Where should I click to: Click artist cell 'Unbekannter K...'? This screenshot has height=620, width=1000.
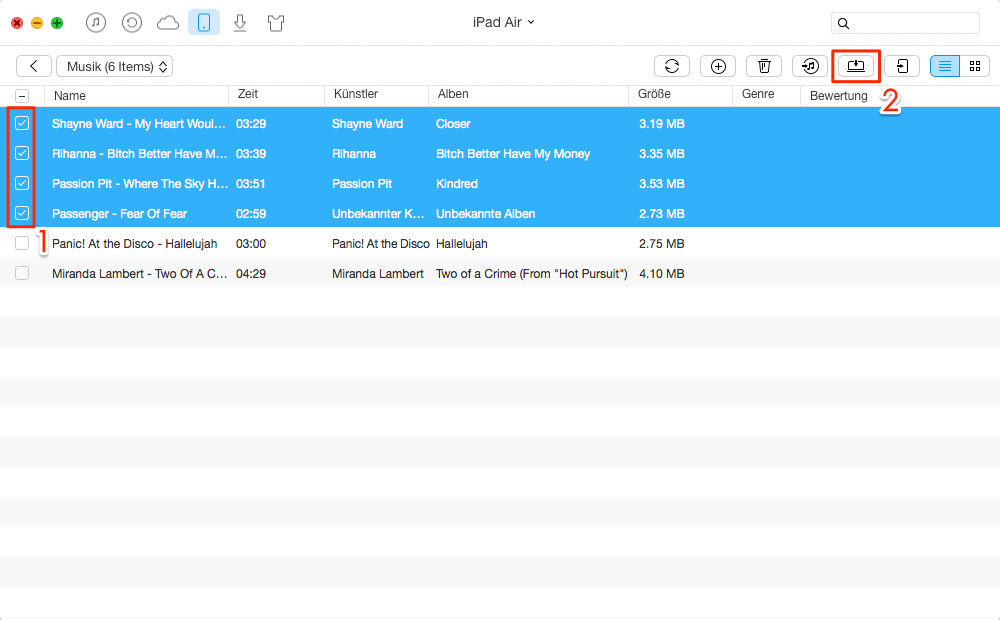tap(378, 214)
